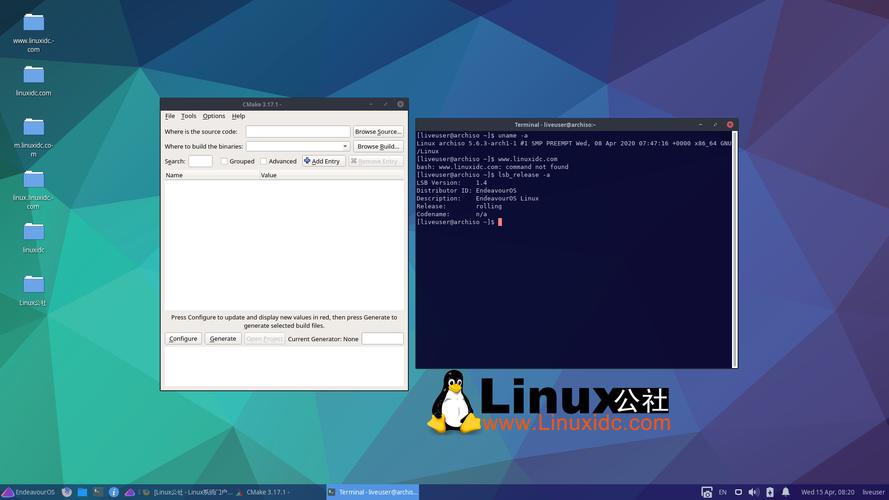Image resolution: width=889 pixels, height=500 pixels.
Task: Click the CMake window title bar
Action: pyautogui.click(x=262, y=104)
